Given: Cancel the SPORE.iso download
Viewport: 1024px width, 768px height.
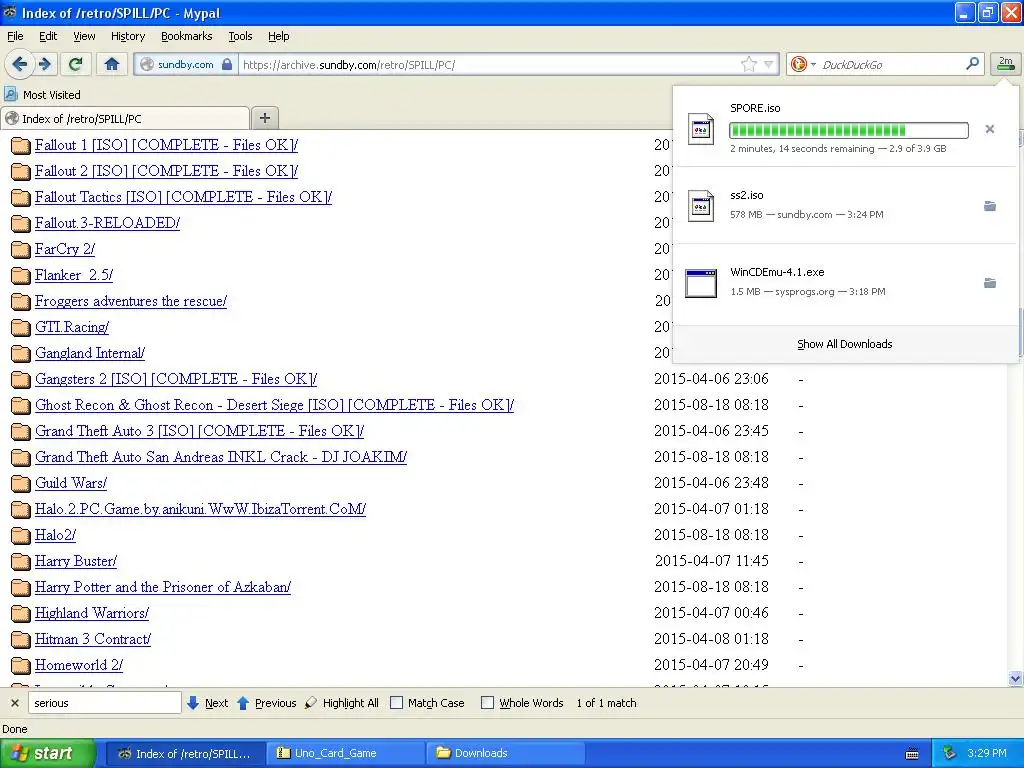Looking at the screenshot, I should 989,129.
